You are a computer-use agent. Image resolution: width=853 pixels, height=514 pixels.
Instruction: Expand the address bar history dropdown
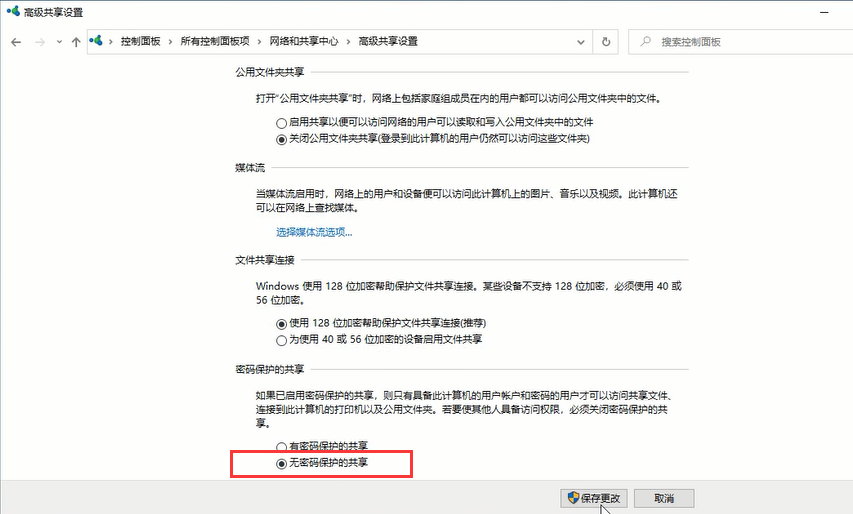[x=581, y=42]
